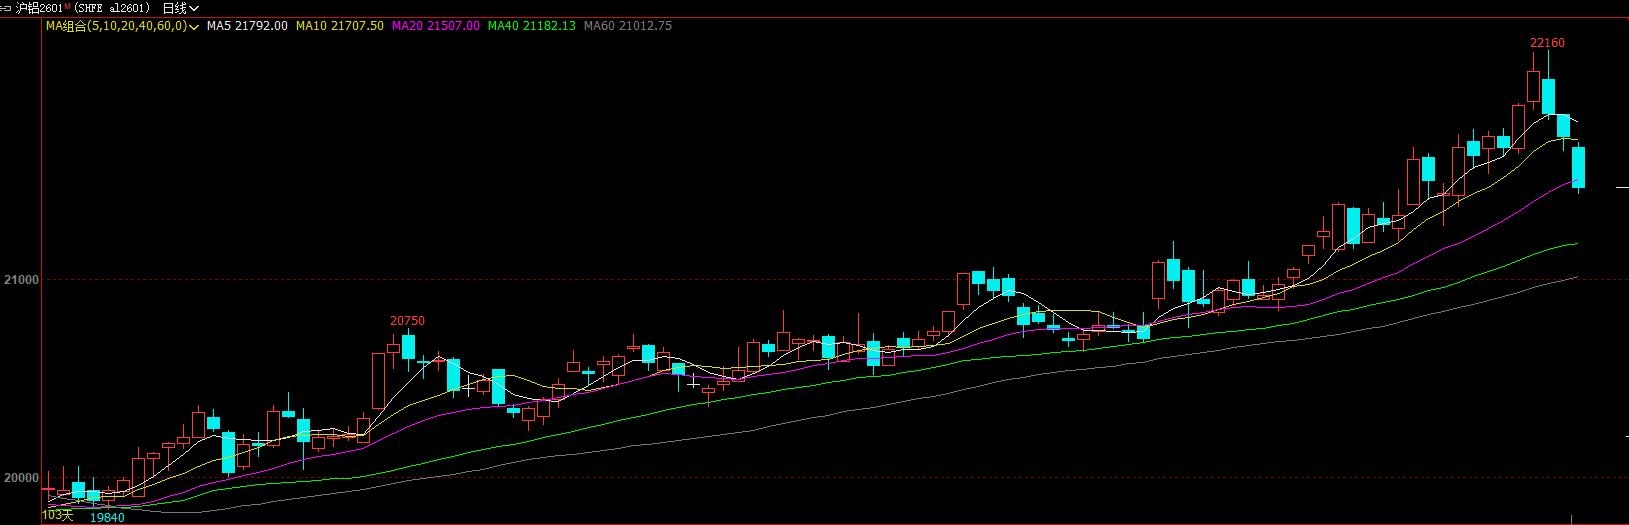Viewport: 1629px width, 525px height.
Task: Click the 20750 peak price label
Action: click(407, 321)
